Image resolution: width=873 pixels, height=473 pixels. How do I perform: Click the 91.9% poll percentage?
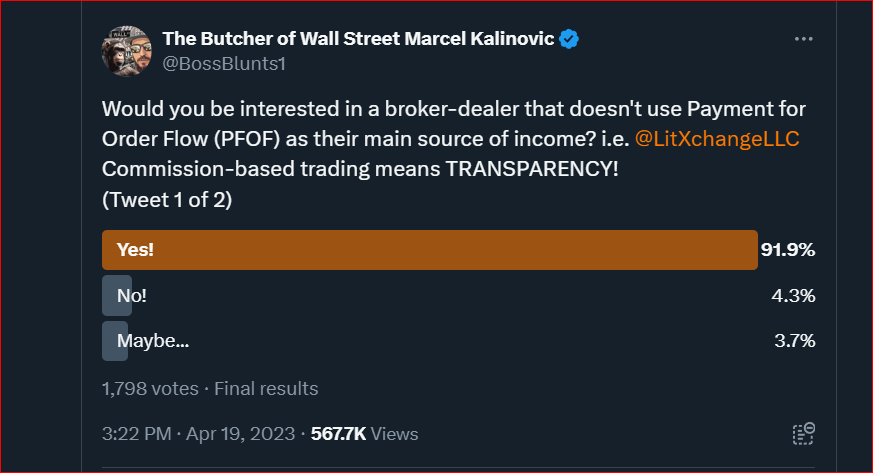788,250
